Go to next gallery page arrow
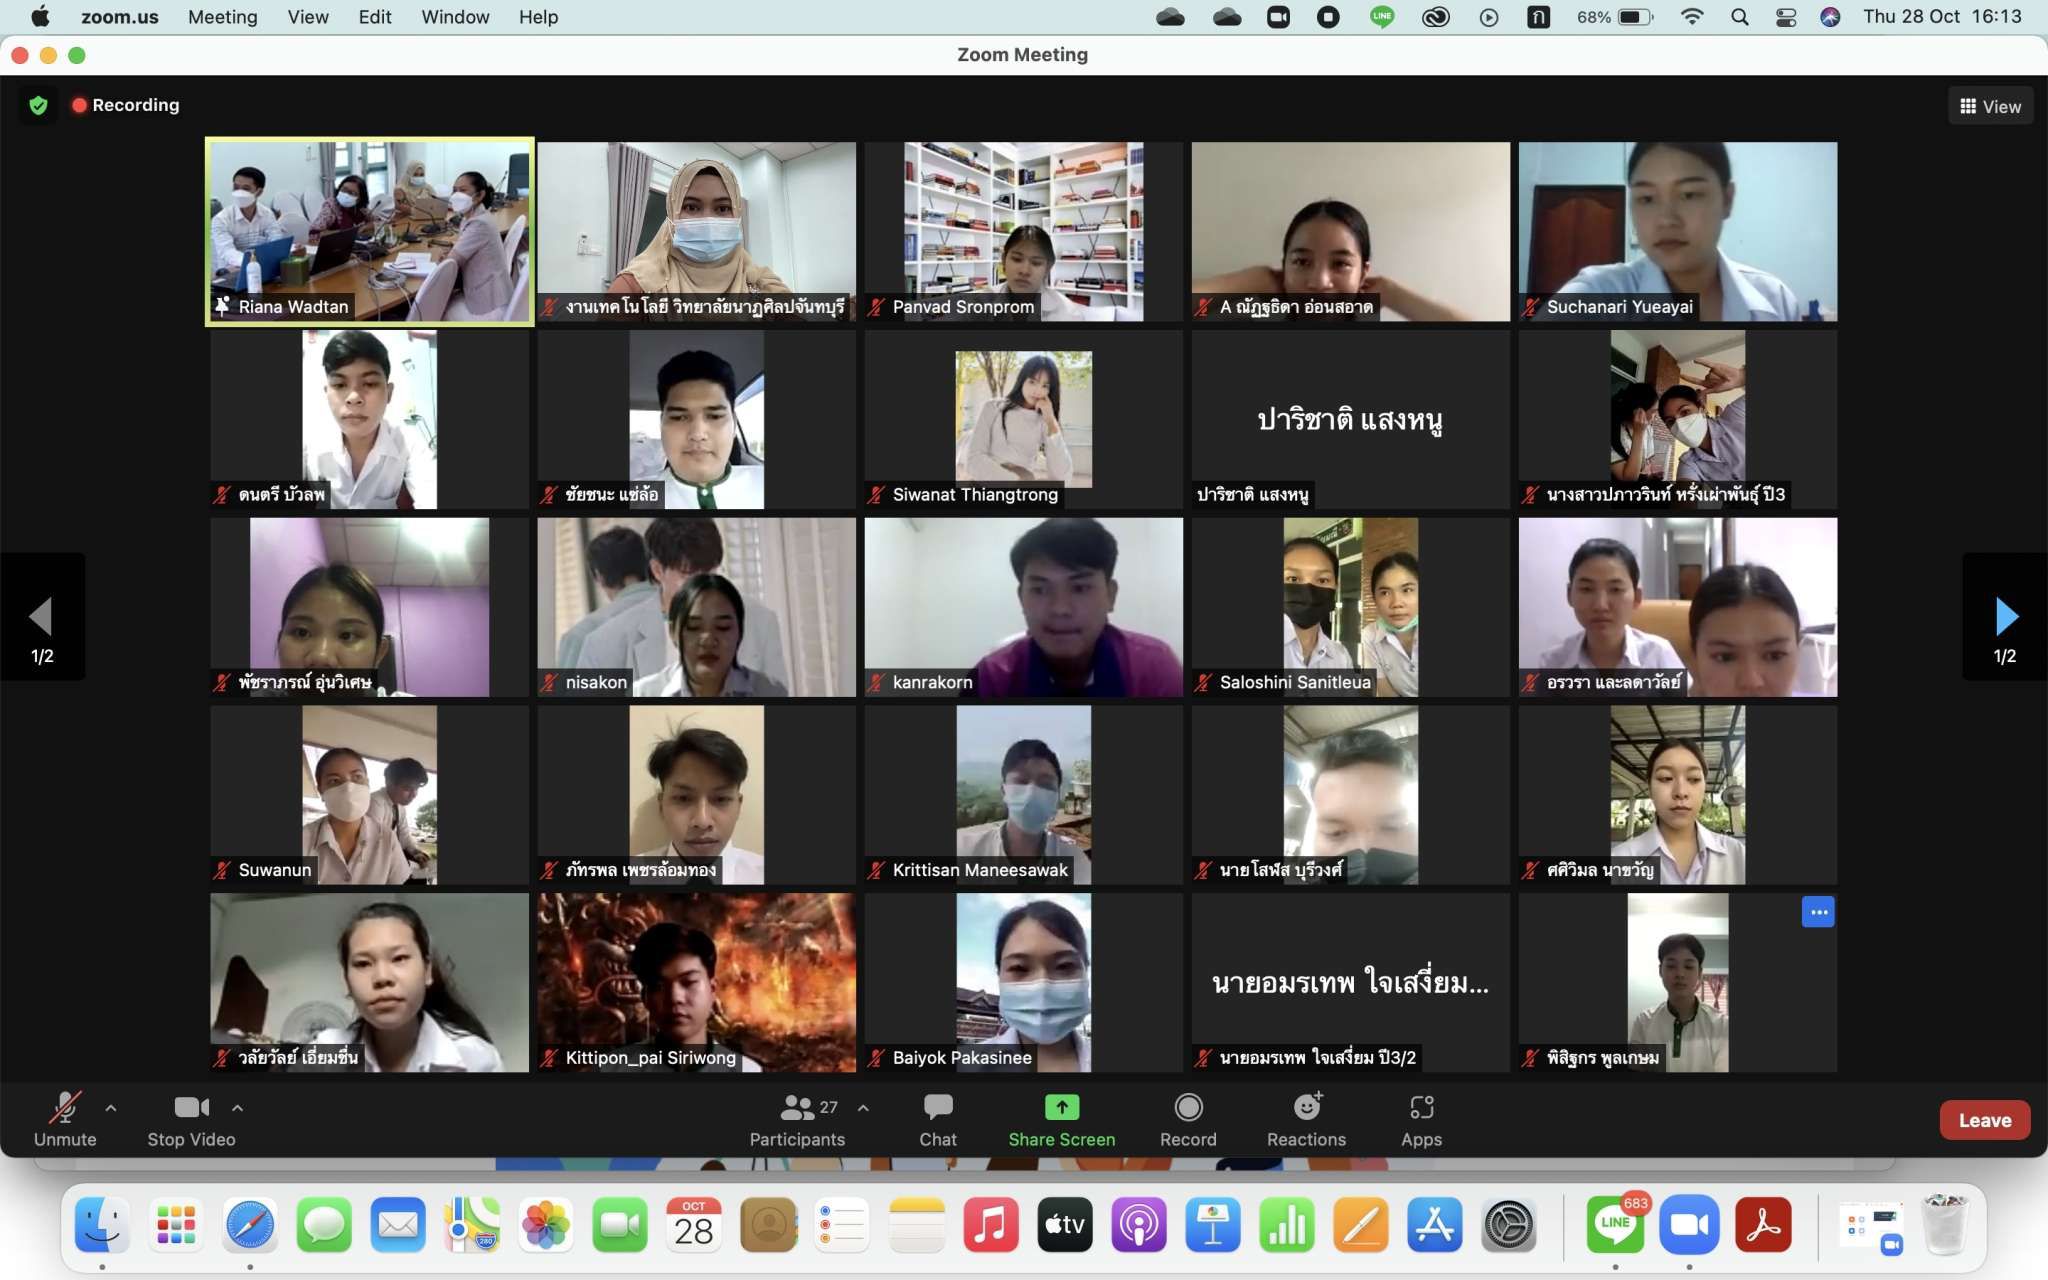This screenshot has height=1280, width=2048. 2005,617
